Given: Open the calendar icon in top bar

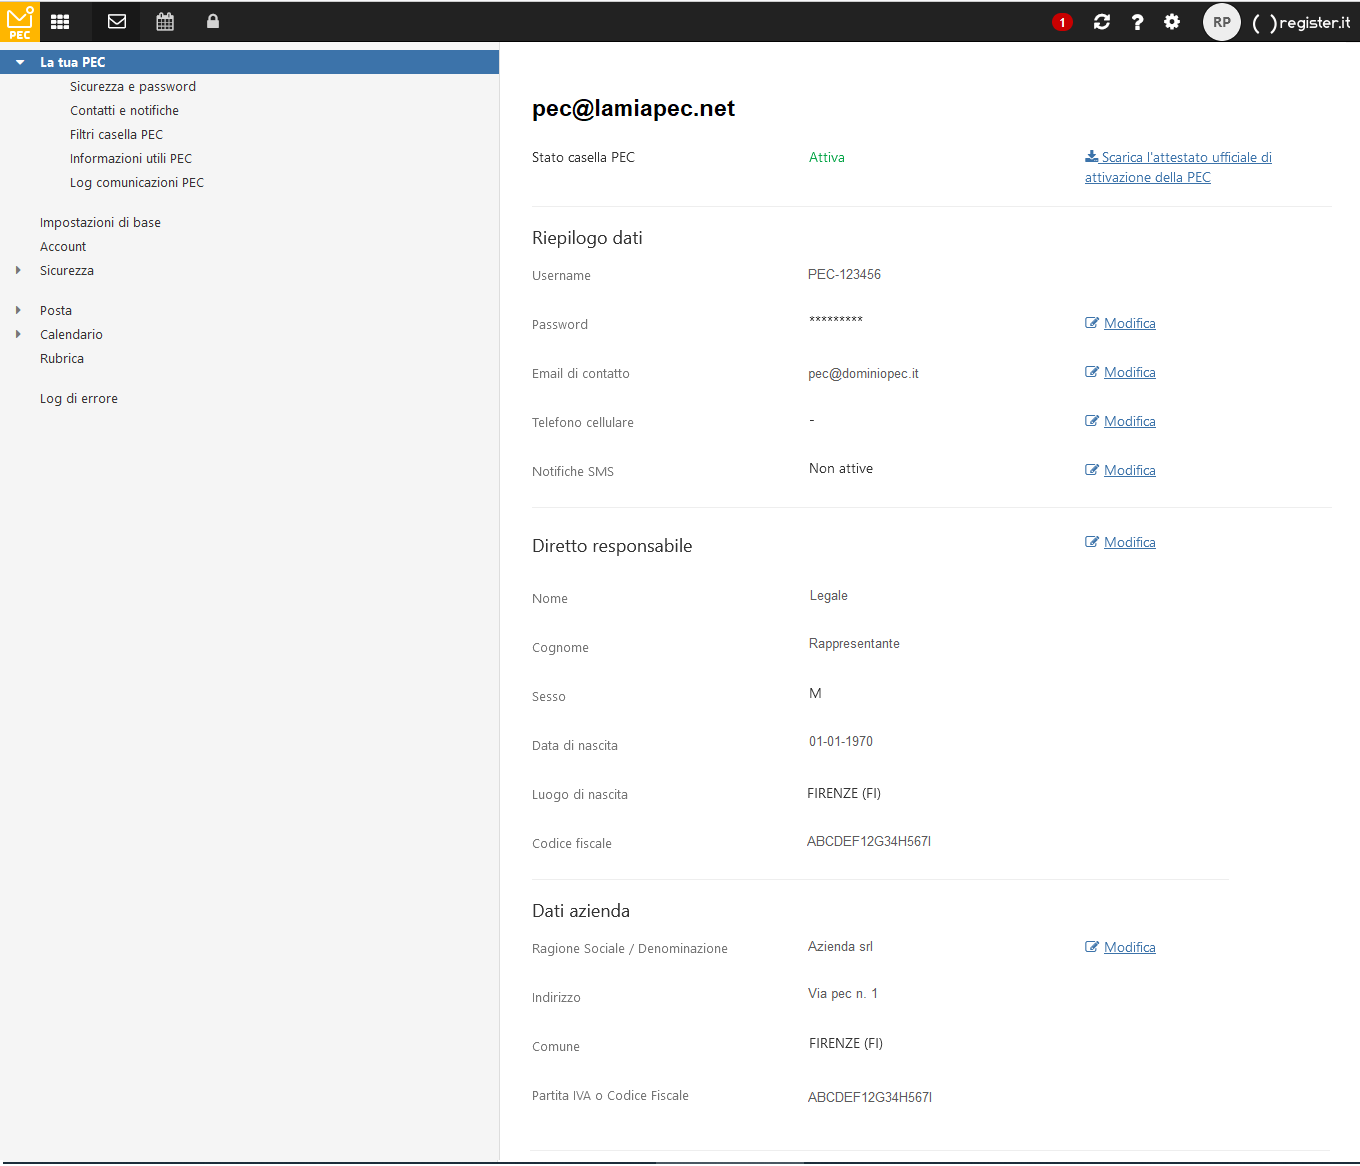Looking at the screenshot, I should (x=165, y=22).
